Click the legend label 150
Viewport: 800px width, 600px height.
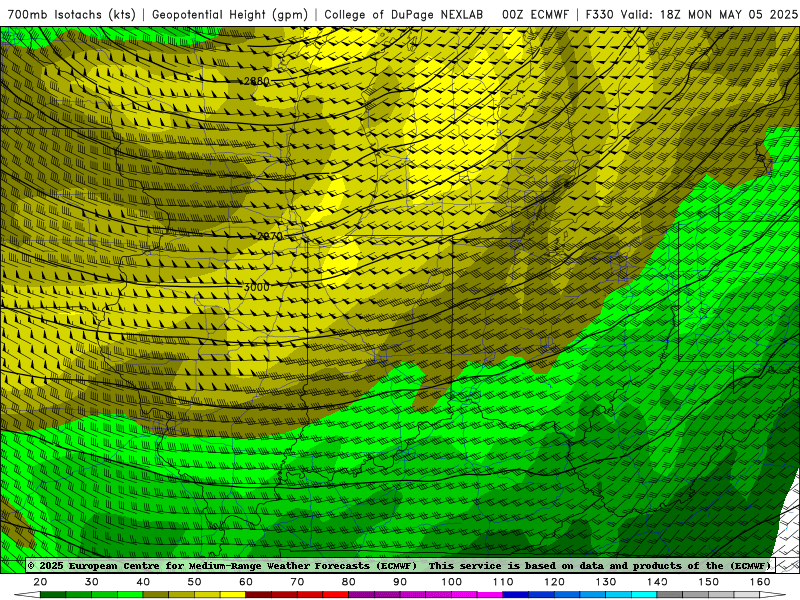(x=708, y=582)
